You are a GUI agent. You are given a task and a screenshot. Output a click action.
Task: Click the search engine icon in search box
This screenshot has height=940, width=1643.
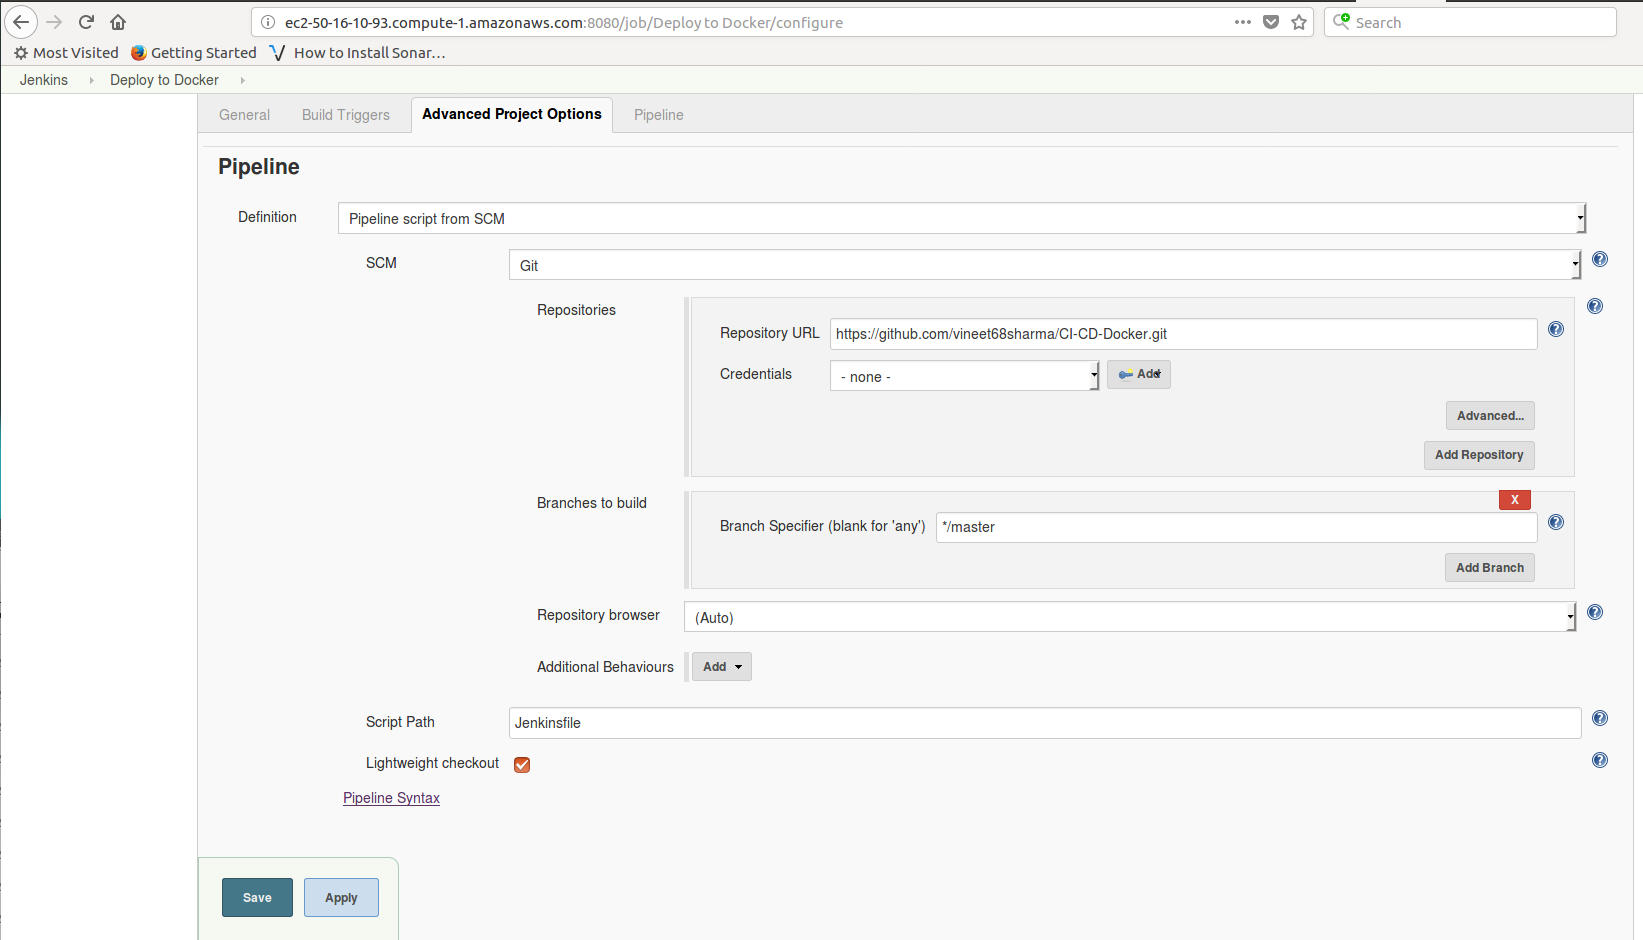1342,21
